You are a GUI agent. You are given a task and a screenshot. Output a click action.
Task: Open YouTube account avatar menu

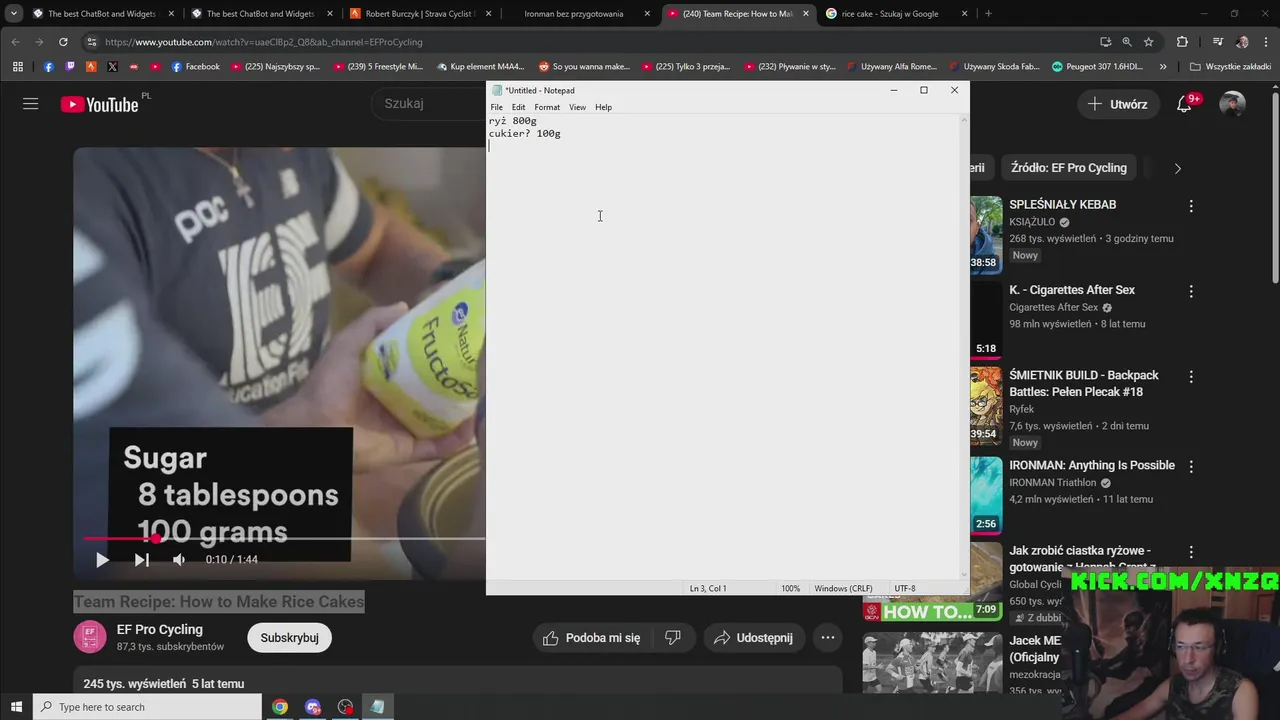point(1232,104)
